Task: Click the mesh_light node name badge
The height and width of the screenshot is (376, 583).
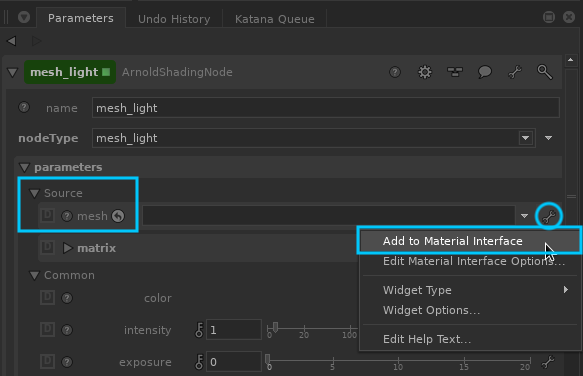Action: (70, 72)
